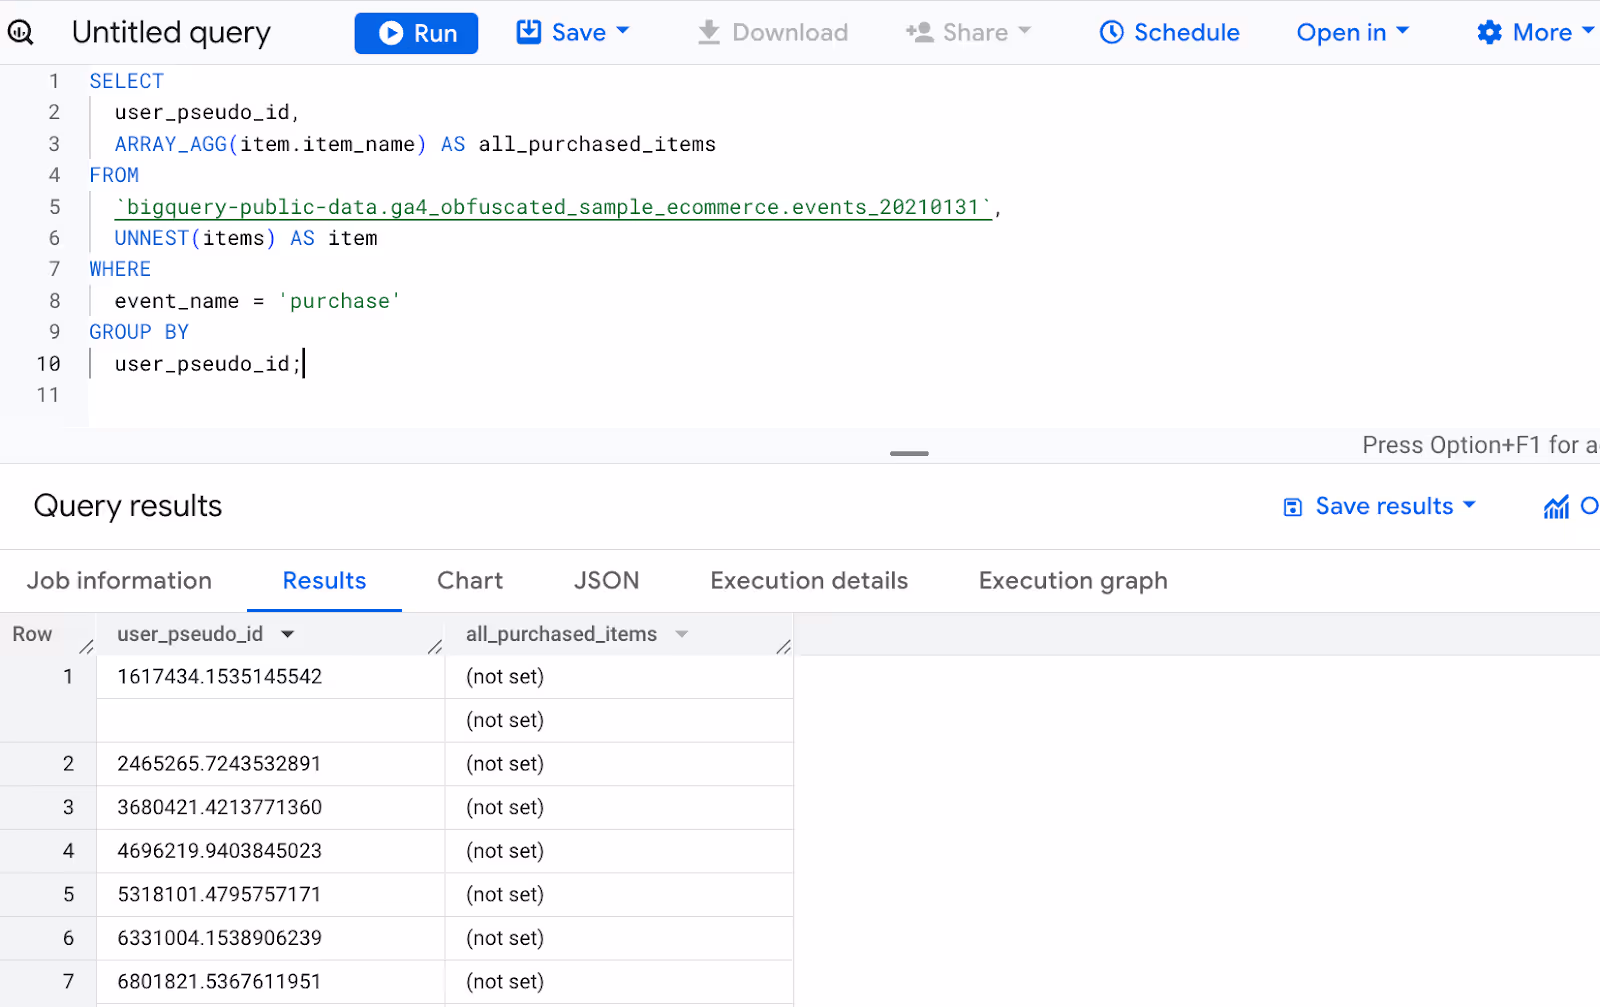1600x1007 pixels.
Task: Click the Schedule clock icon
Action: pyautogui.click(x=1111, y=32)
